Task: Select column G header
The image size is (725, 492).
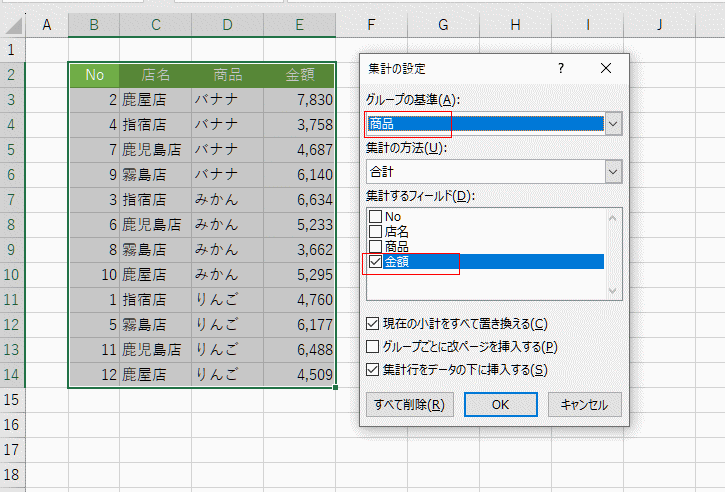Action: [443, 25]
